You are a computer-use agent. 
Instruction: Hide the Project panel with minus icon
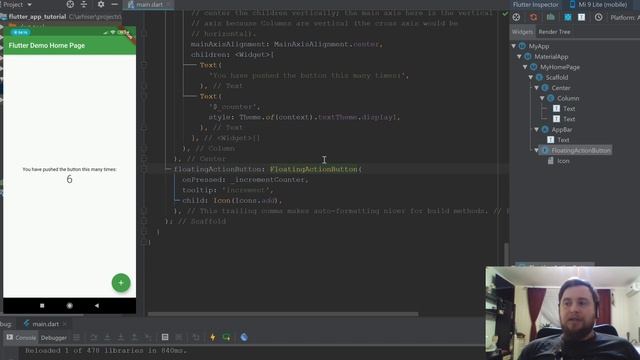(x=115, y=4)
